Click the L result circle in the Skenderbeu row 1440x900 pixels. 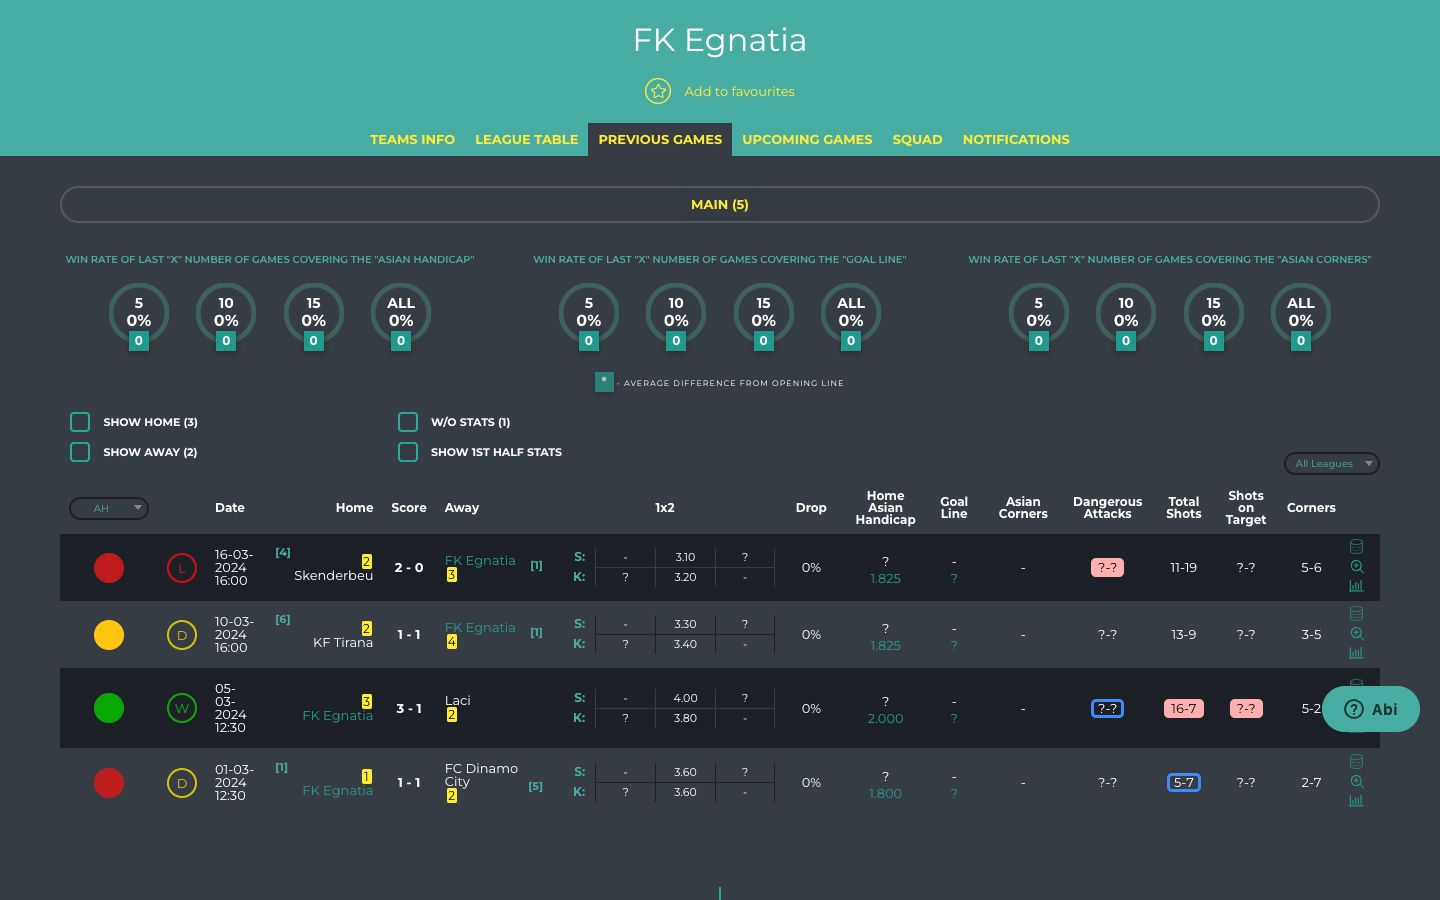point(182,568)
